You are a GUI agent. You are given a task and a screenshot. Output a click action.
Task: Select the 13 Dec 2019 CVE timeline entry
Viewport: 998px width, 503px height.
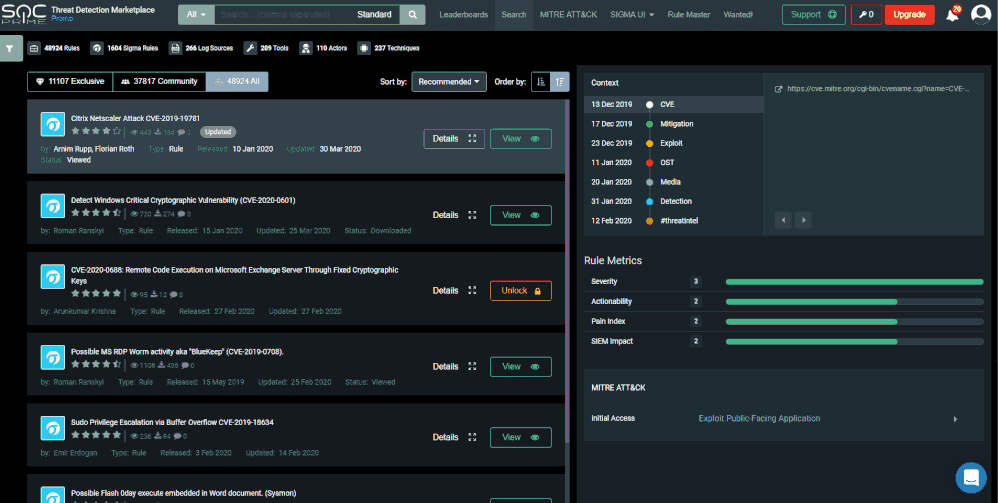[673, 104]
